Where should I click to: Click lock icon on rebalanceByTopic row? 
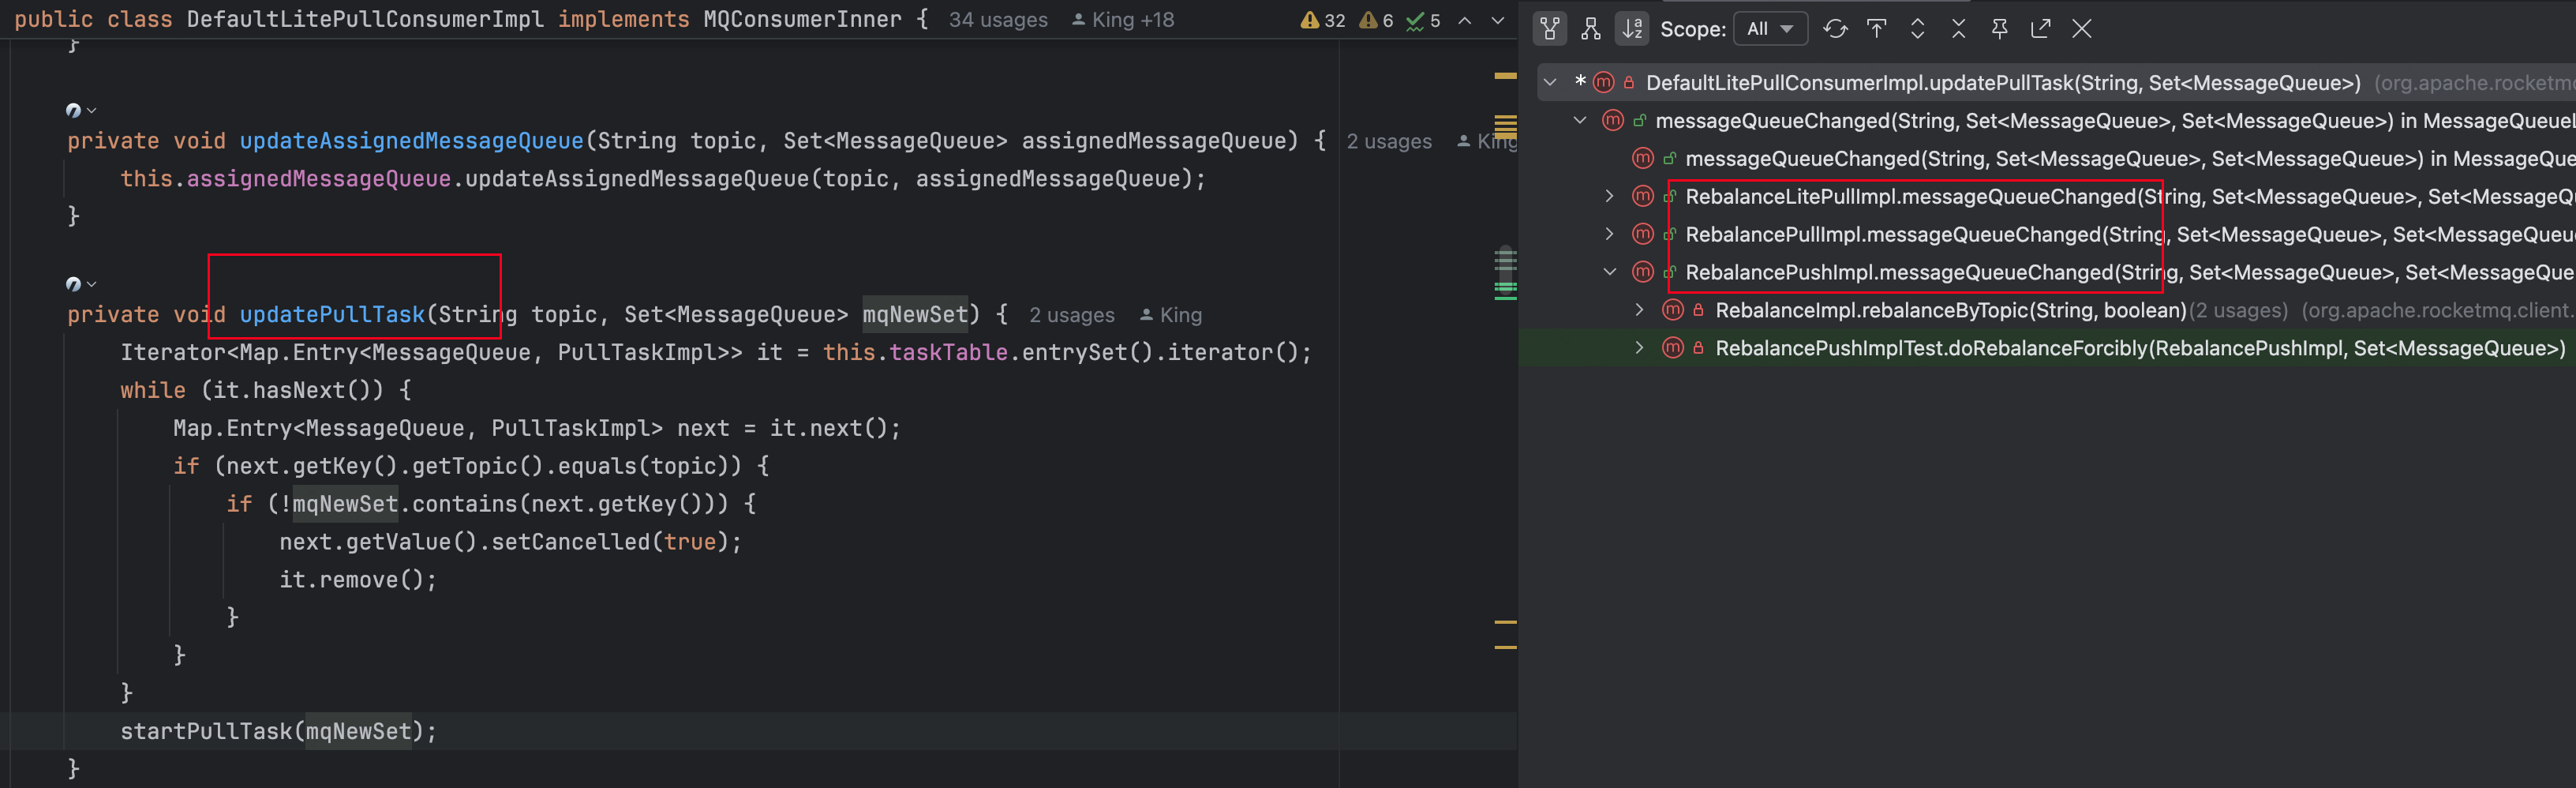(x=1698, y=310)
